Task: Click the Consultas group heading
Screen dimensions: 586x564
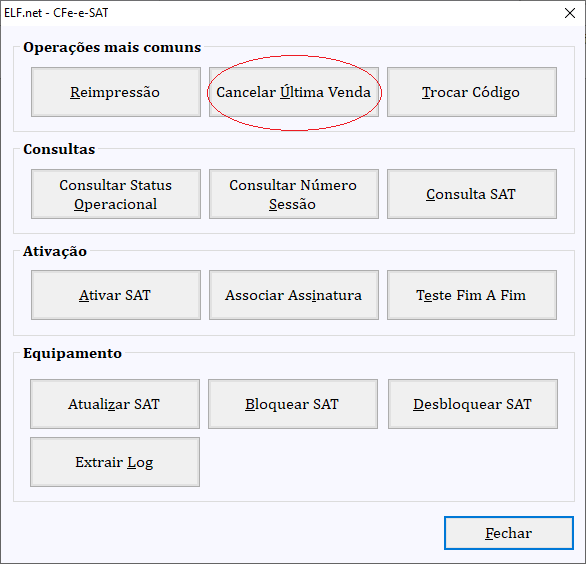Action: 59,149
